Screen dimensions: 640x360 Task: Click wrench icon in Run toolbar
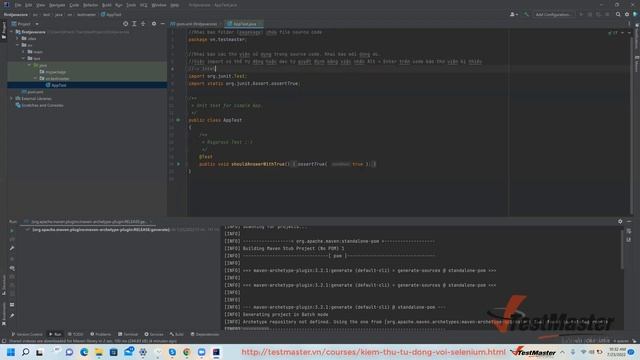12,248
